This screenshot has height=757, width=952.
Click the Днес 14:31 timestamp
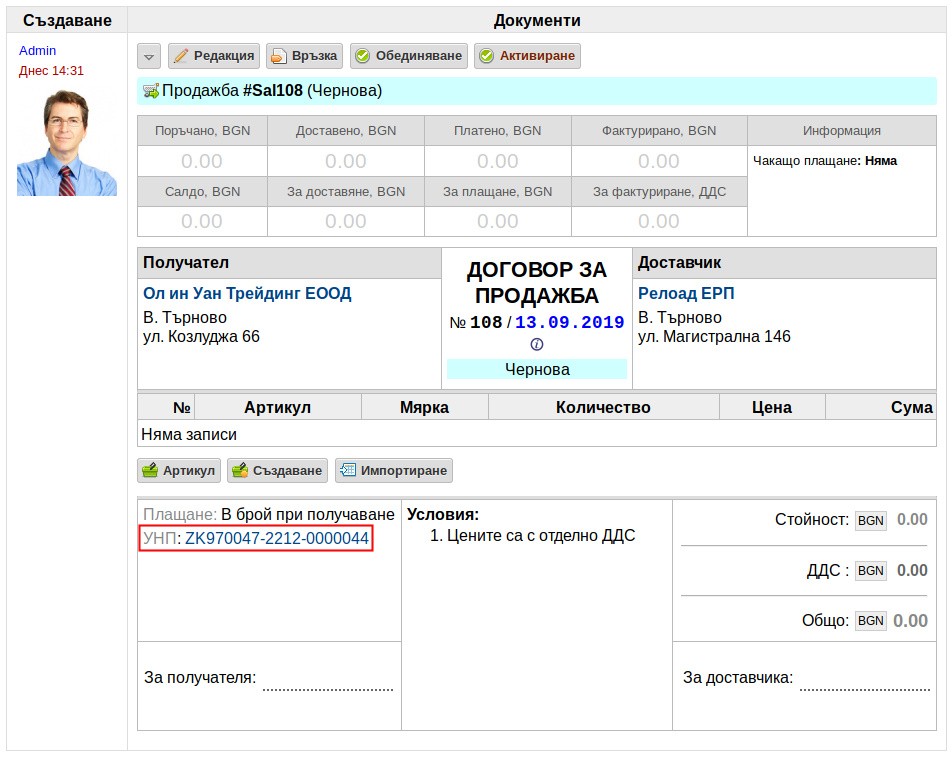(x=51, y=70)
